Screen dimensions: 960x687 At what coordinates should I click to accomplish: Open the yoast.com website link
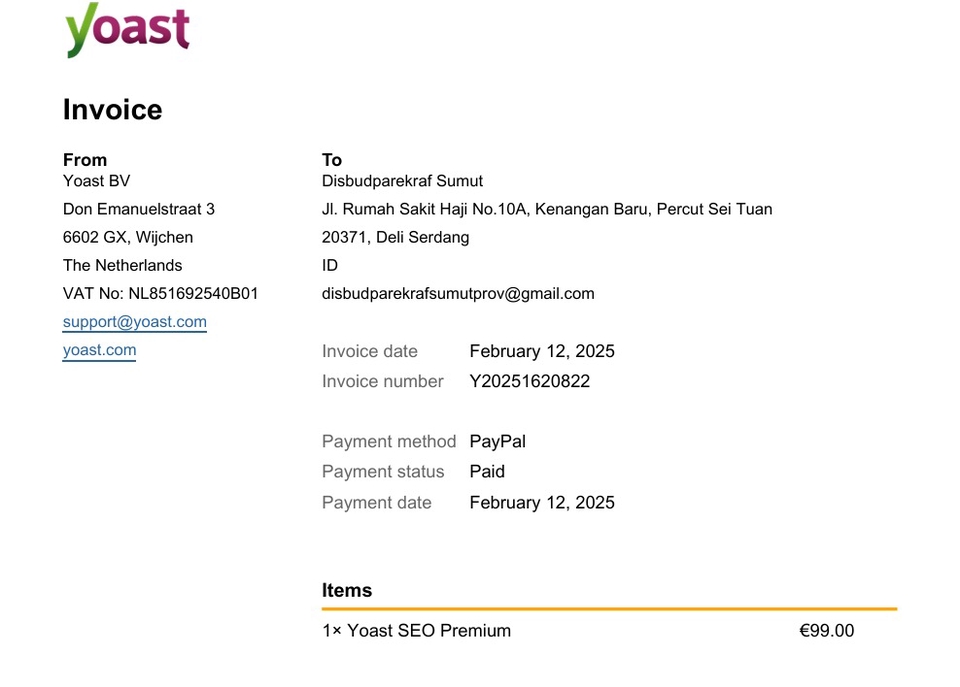click(99, 350)
